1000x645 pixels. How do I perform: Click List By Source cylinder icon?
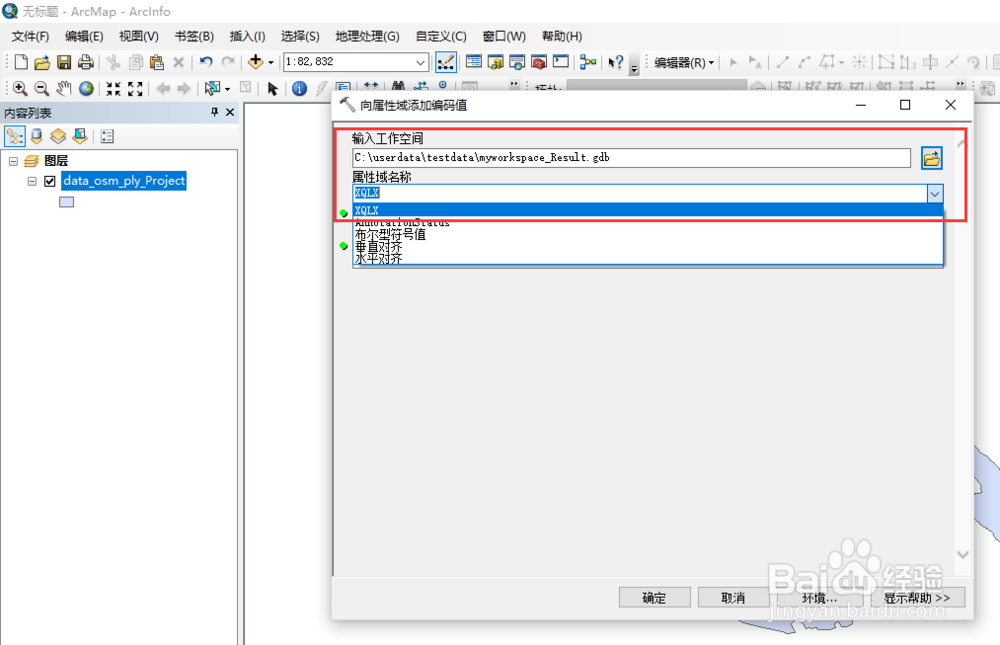pyautogui.click(x=36, y=136)
